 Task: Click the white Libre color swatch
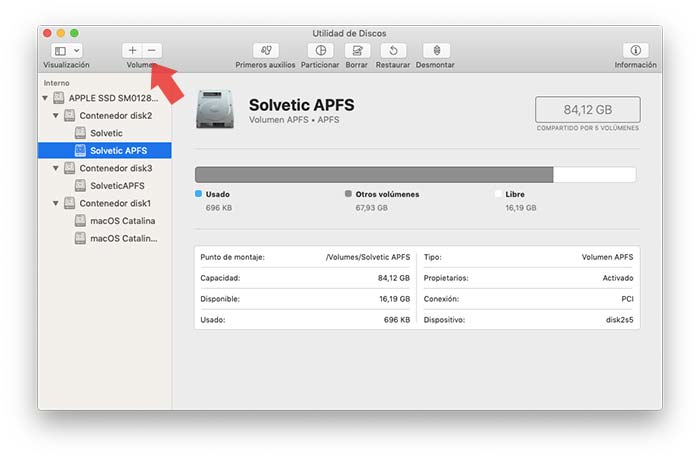coord(498,194)
